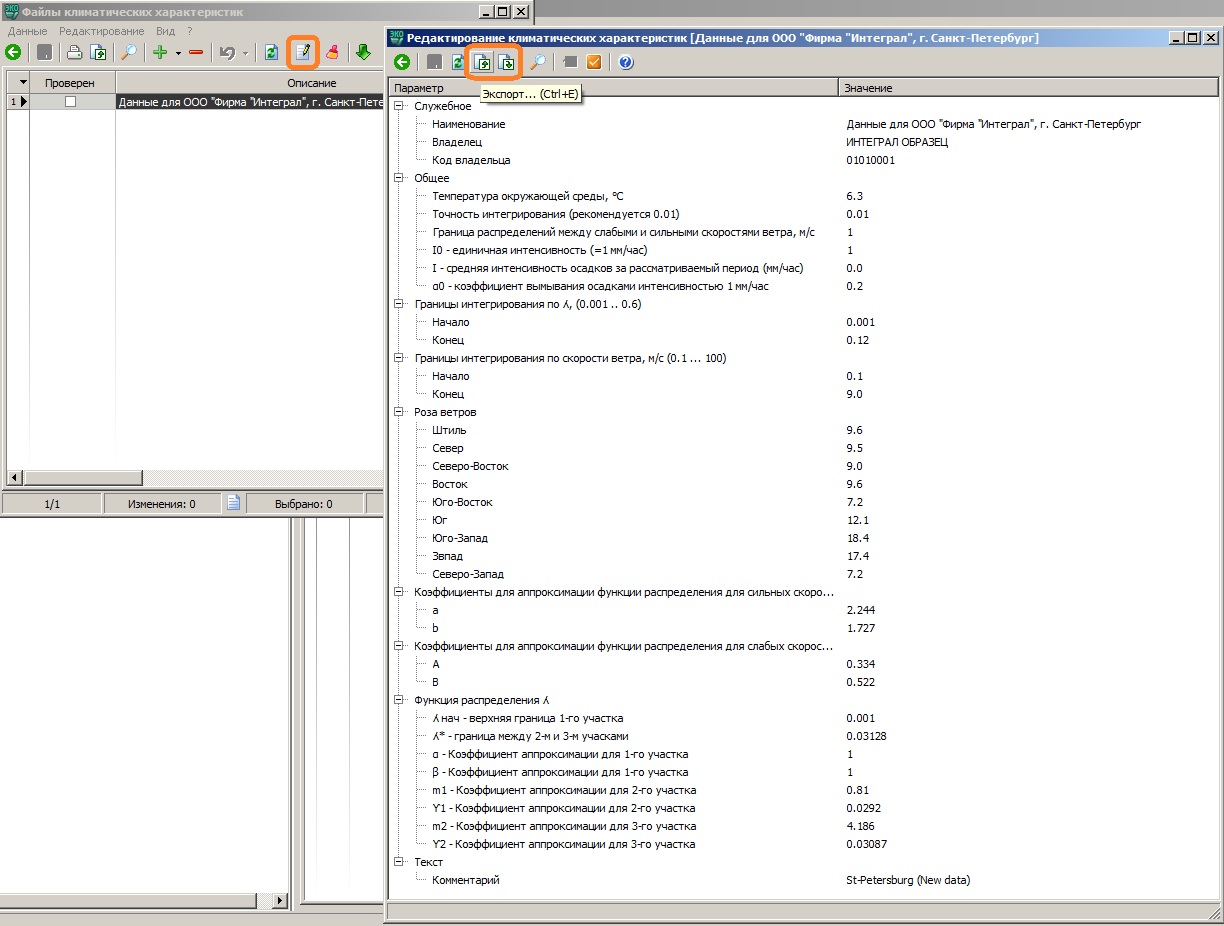Click the pencil edit-record icon in toolbar
1224x926 pixels.
tap(303, 52)
